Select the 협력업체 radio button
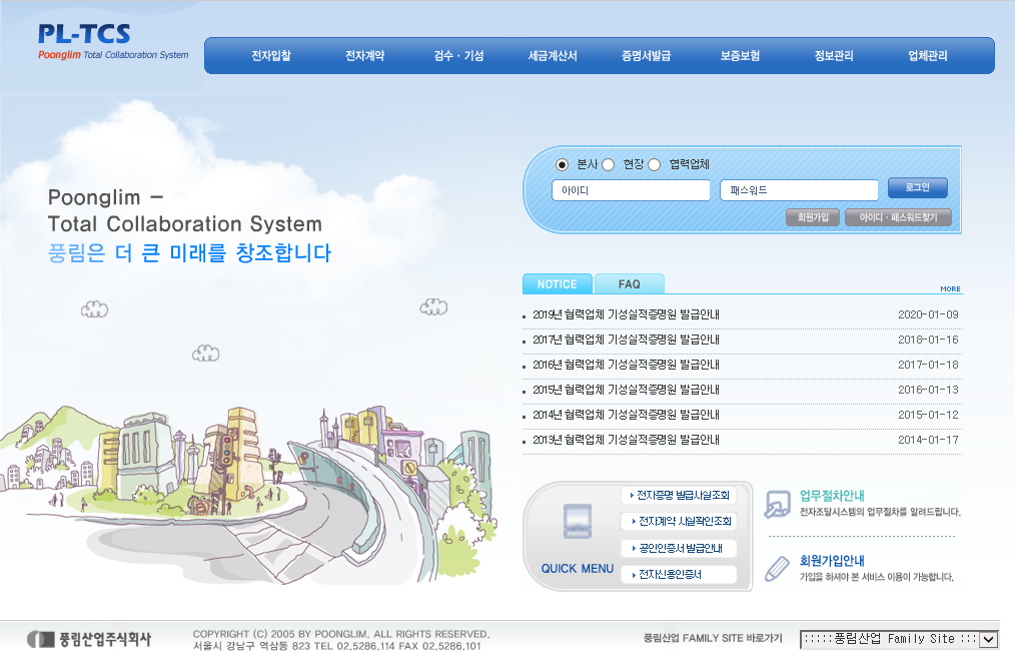Screen dimensions: 1015x670 (x=654, y=164)
